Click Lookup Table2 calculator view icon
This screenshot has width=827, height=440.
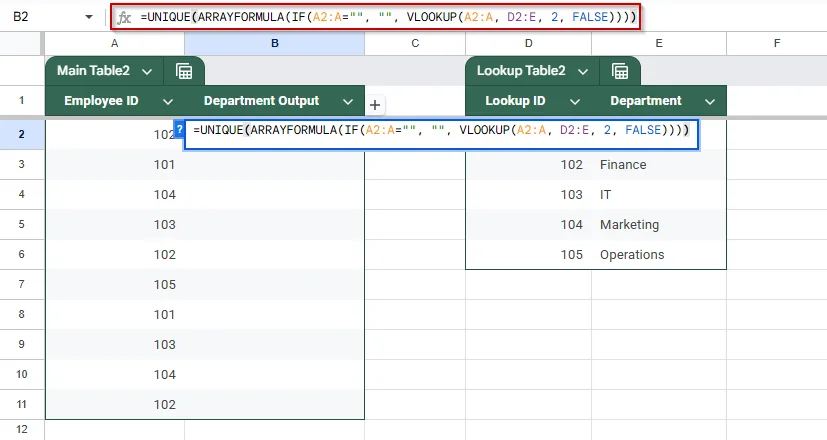click(x=620, y=71)
